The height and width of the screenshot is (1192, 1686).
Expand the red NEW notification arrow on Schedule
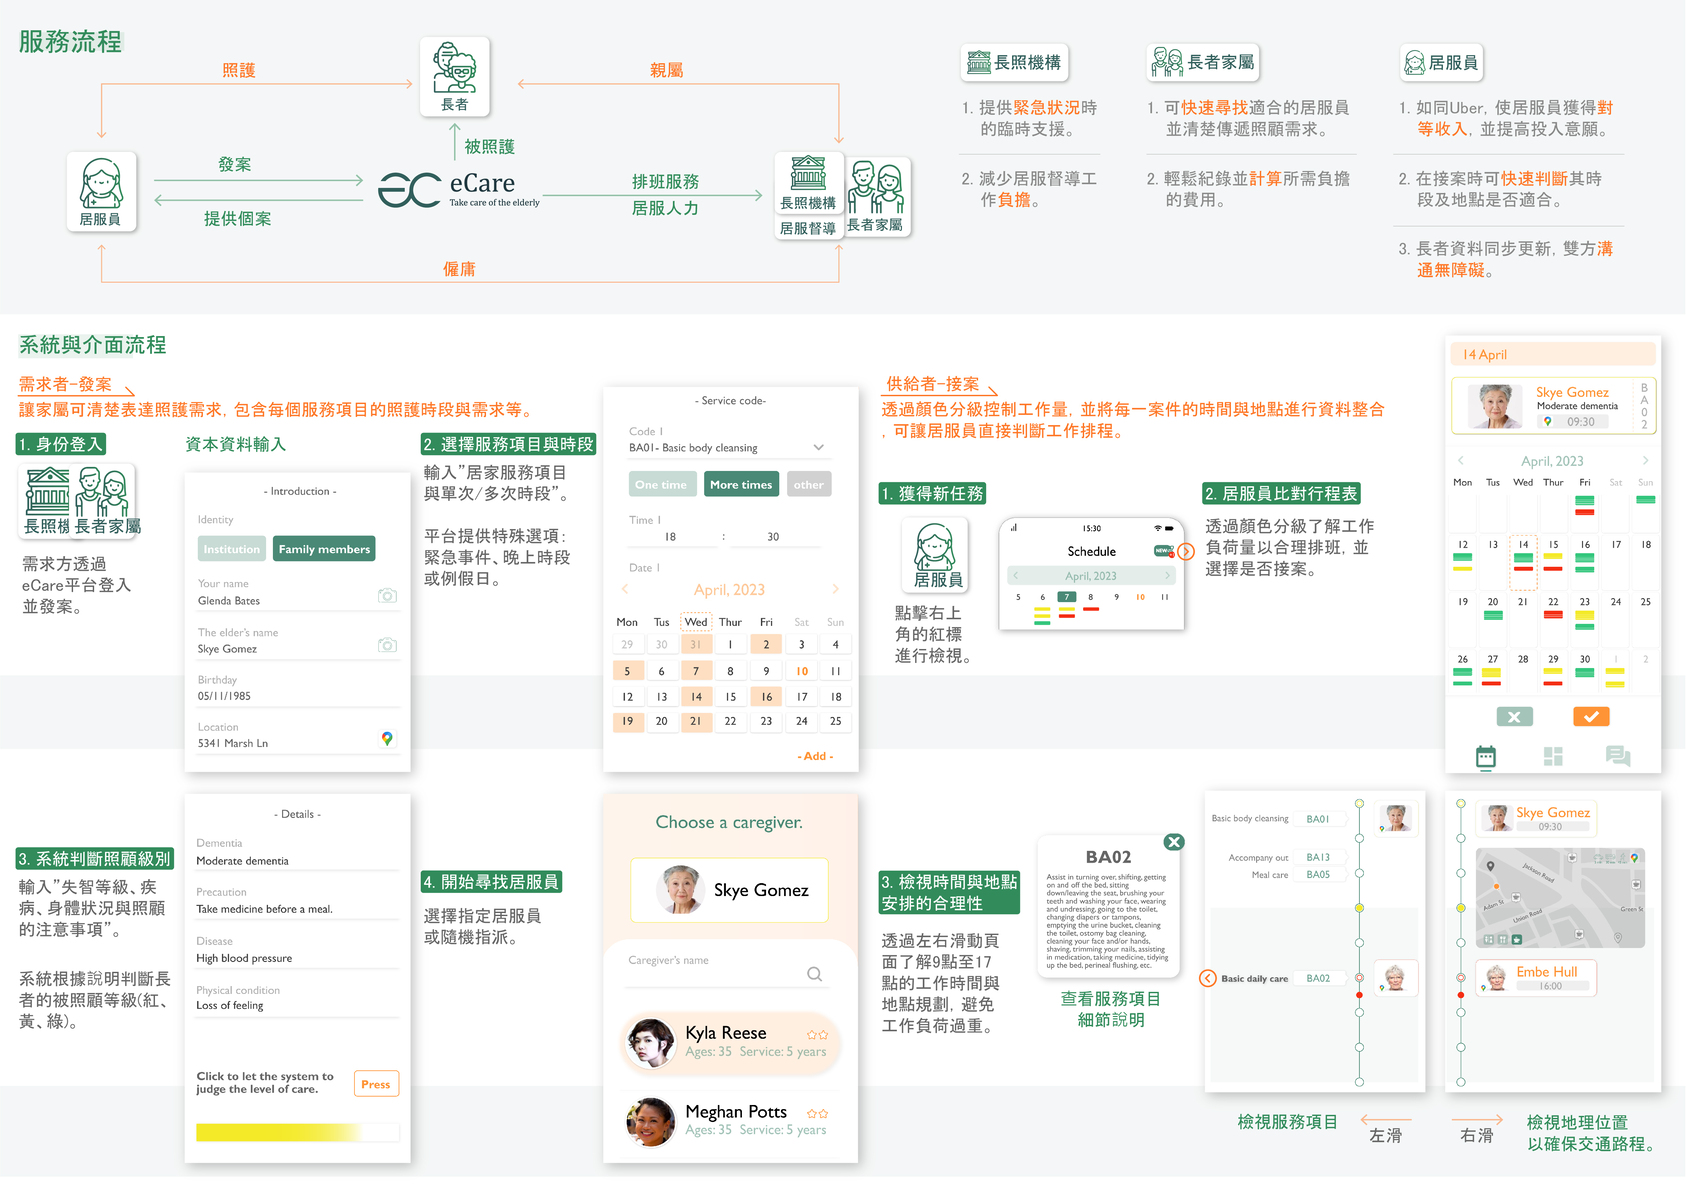1186,549
